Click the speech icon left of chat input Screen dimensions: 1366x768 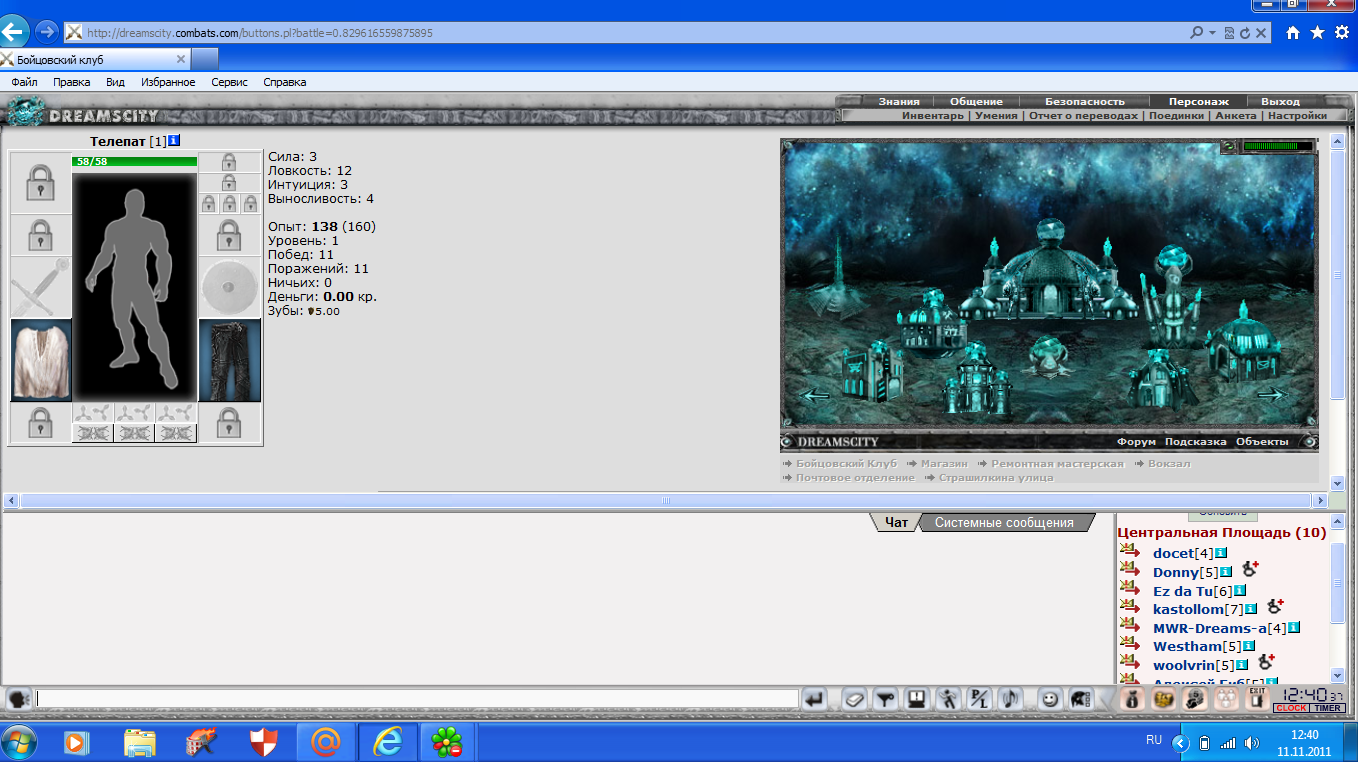tap(18, 699)
